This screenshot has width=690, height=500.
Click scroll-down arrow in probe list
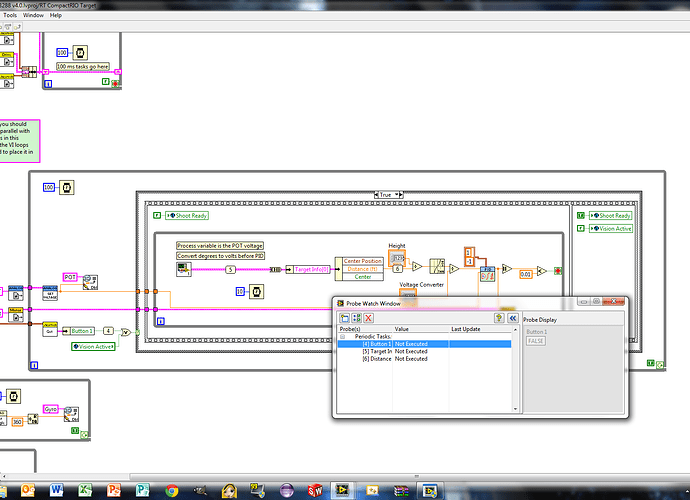coord(515,409)
